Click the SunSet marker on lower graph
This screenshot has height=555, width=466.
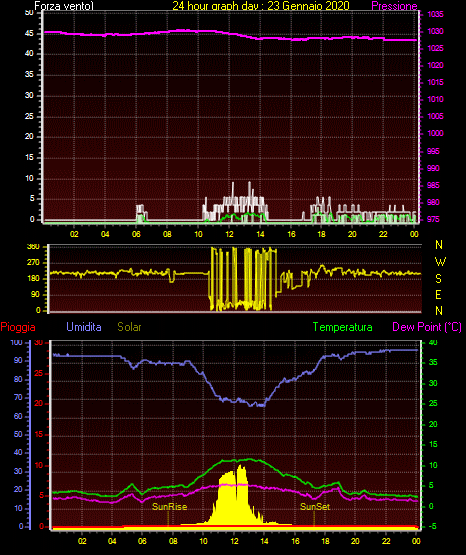315,507
